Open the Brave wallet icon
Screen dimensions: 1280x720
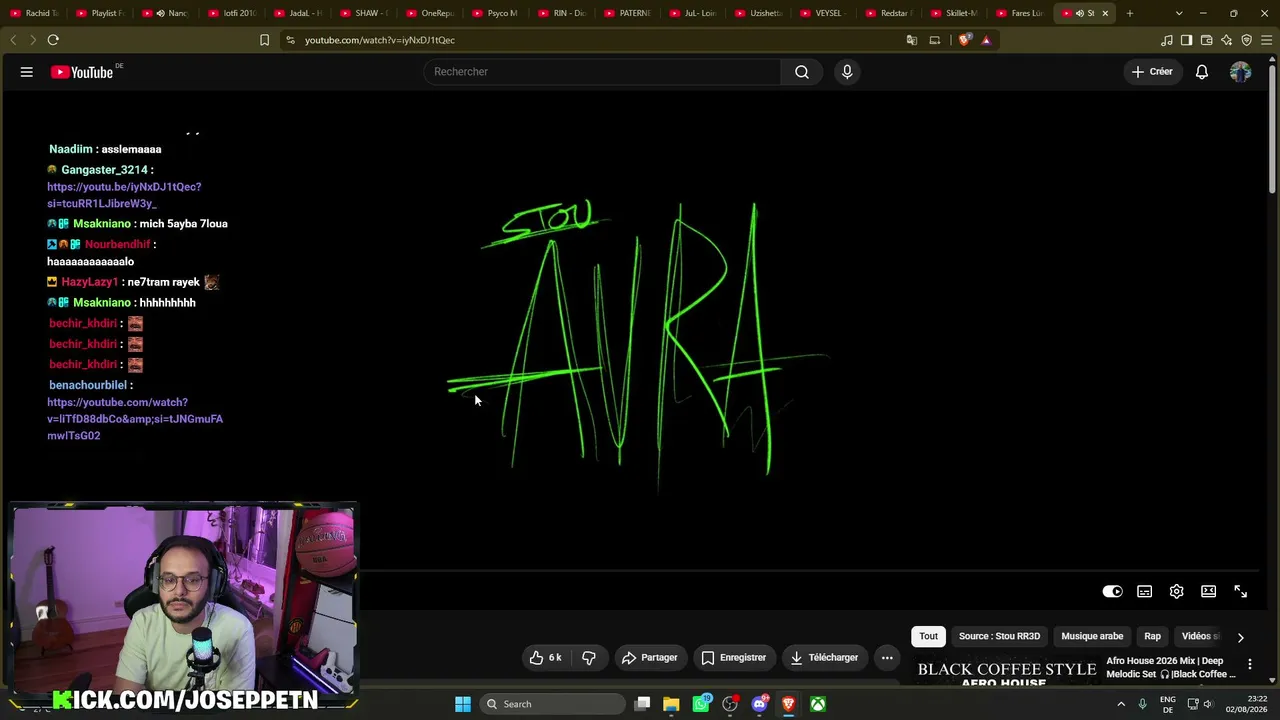[1207, 40]
